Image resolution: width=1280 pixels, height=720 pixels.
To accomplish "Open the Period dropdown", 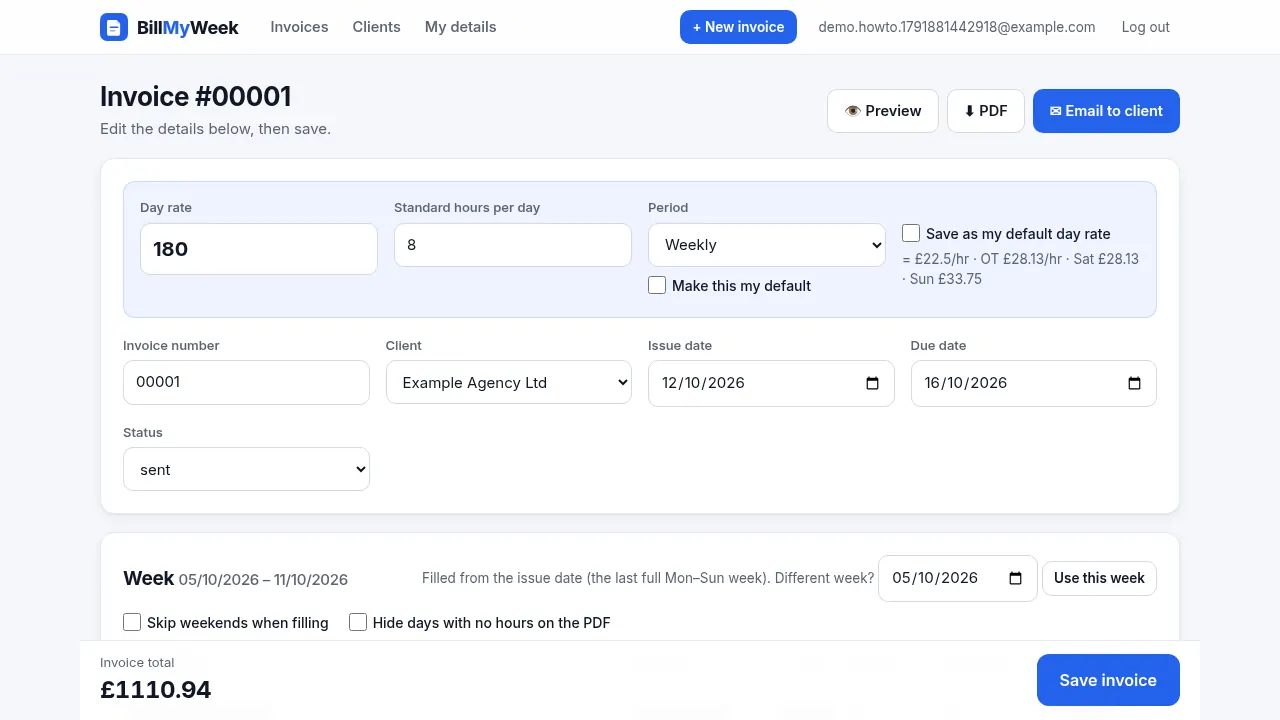I will click(767, 245).
